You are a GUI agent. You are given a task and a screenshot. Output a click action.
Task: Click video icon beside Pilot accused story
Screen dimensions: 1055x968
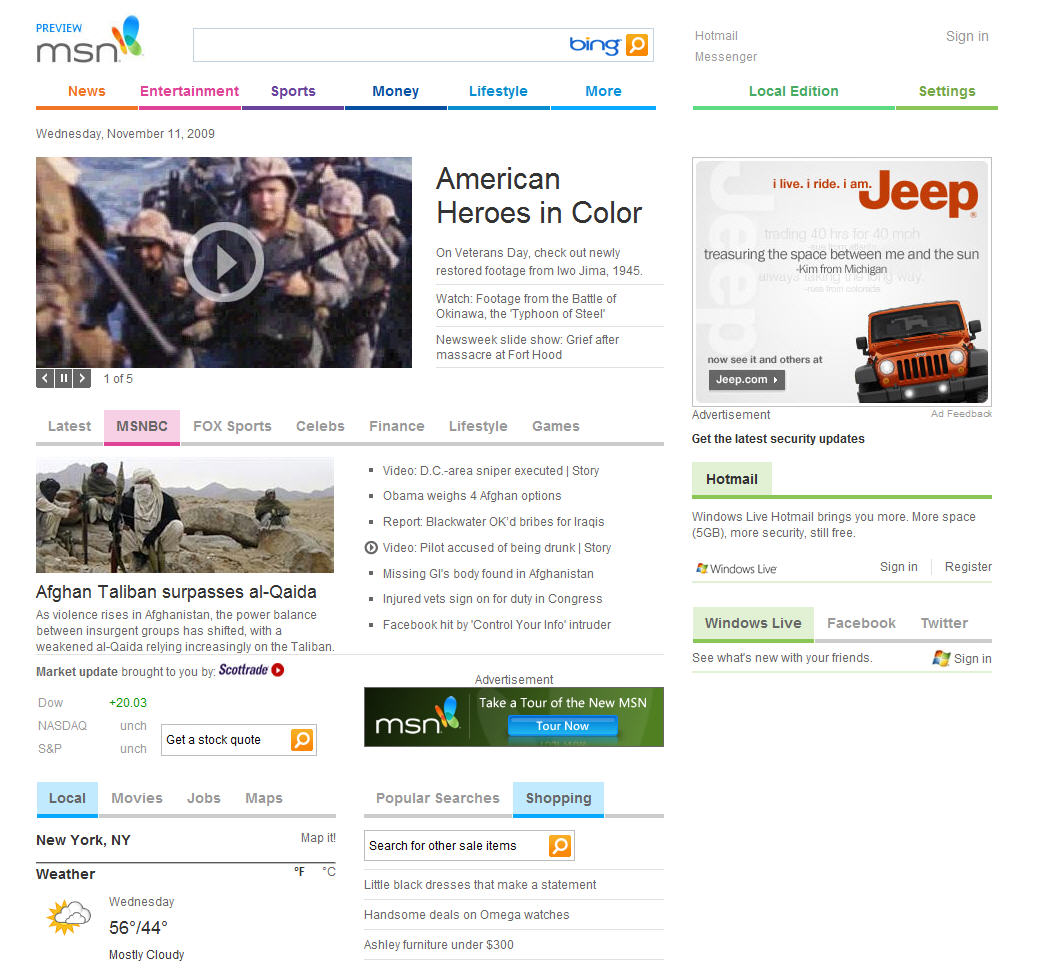(x=371, y=548)
